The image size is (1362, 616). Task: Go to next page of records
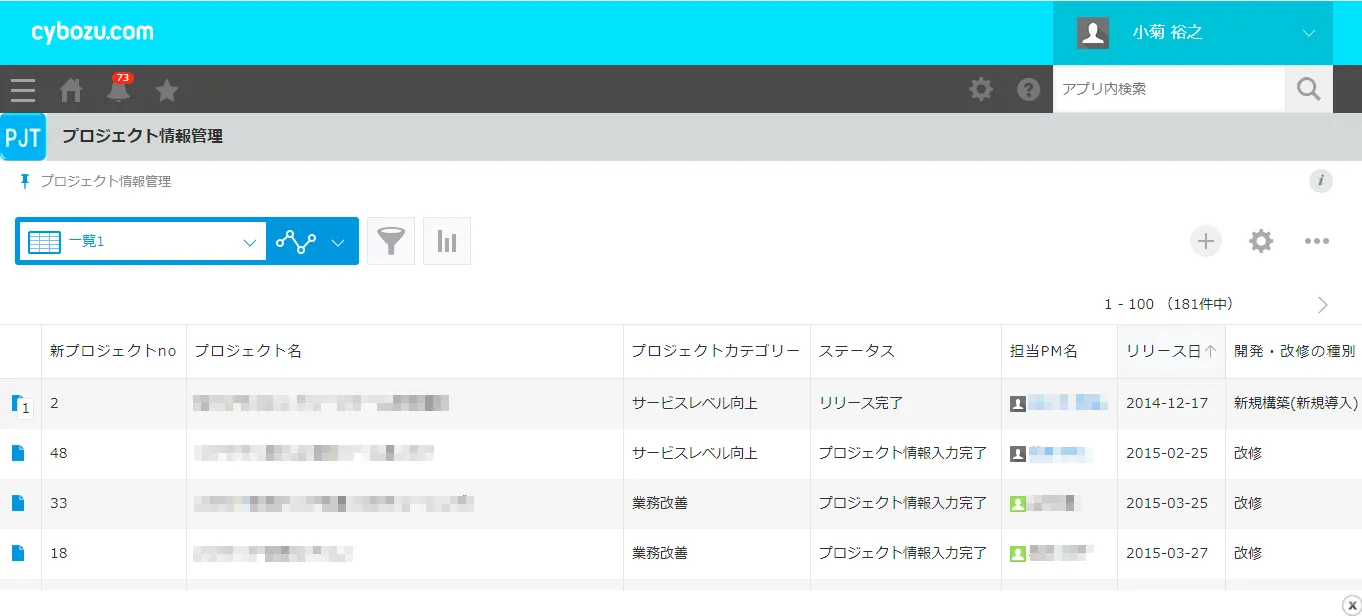tap(1322, 304)
